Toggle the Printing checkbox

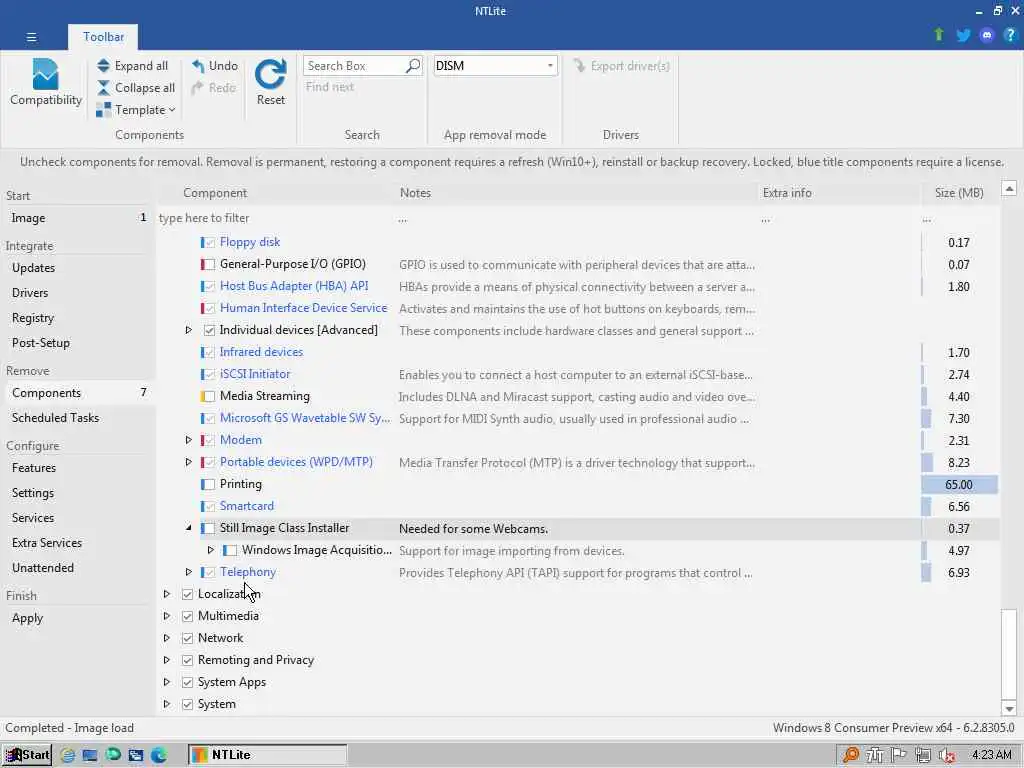(x=209, y=485)
